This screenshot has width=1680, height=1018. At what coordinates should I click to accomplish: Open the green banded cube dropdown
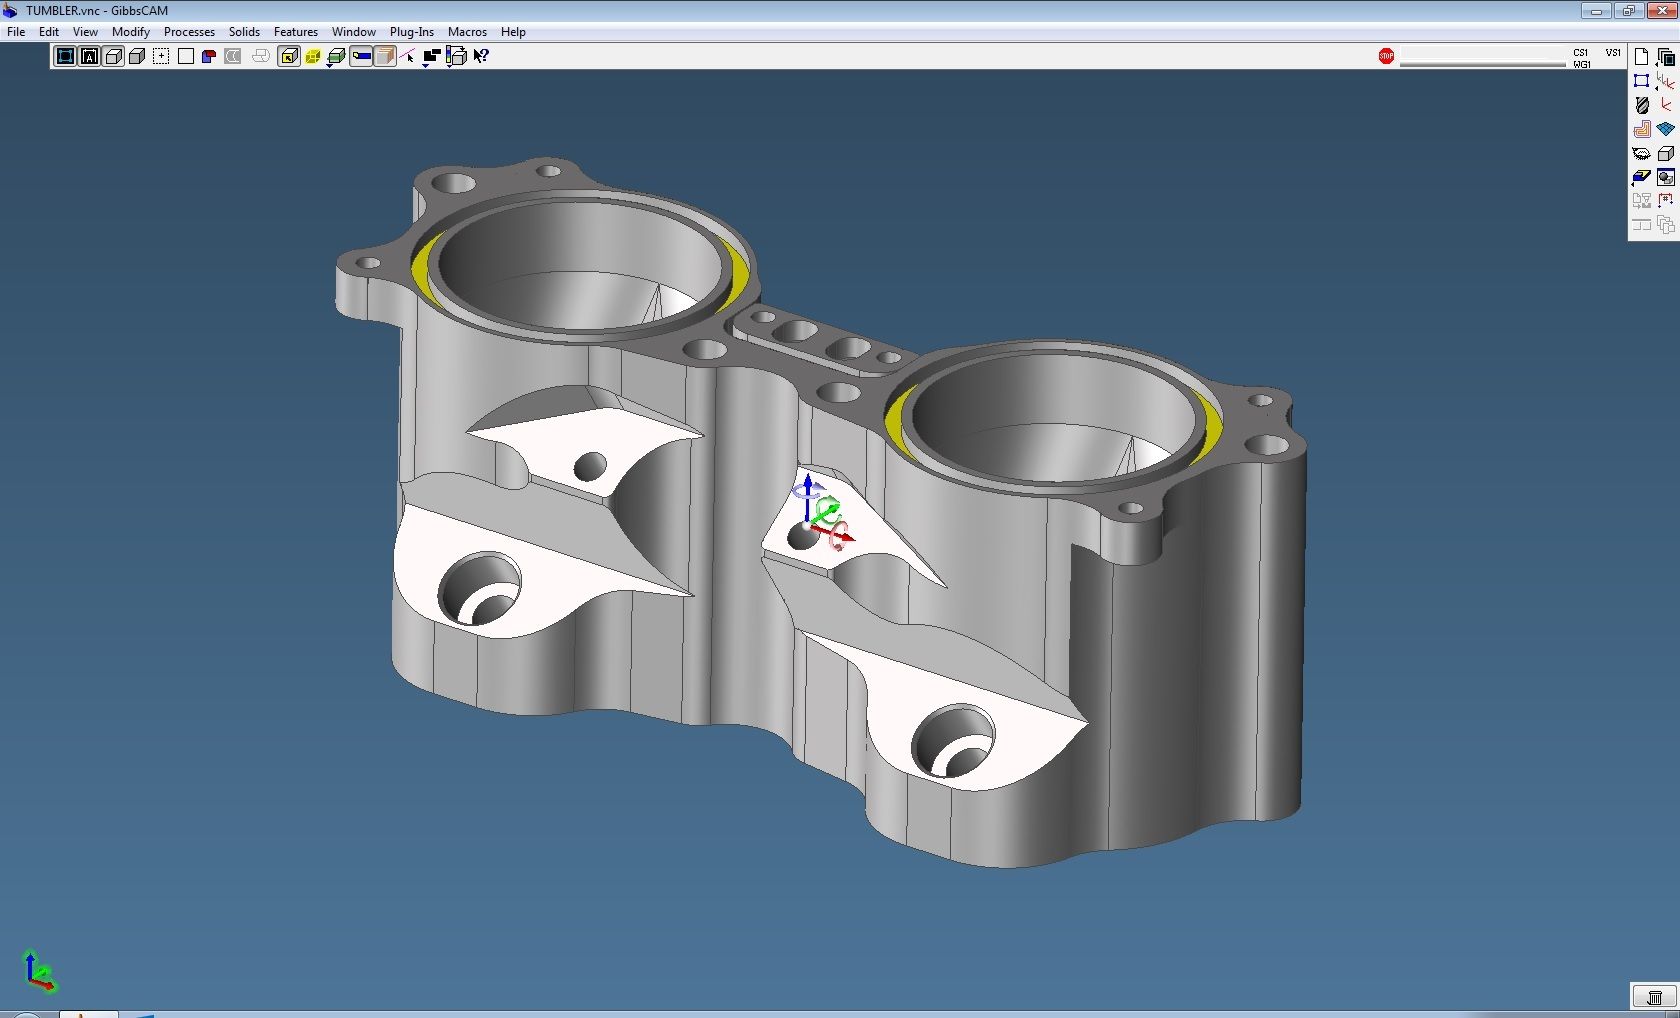[x=336, y=57]
